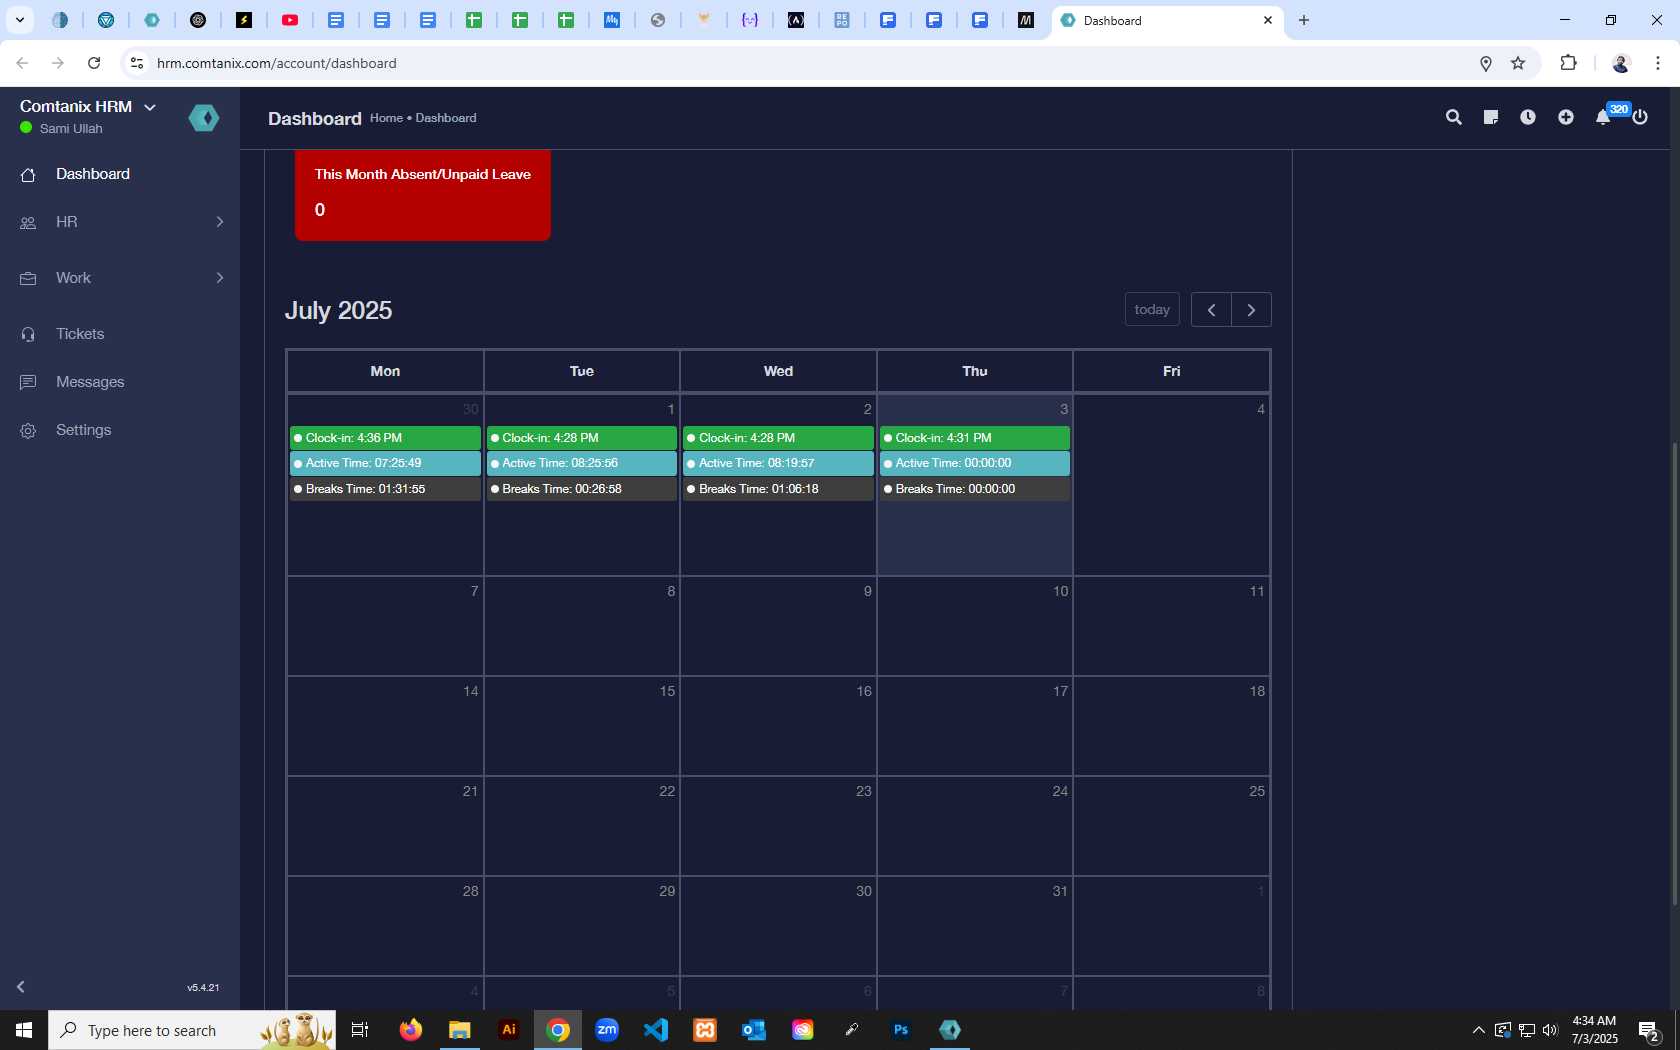Image resolution: width=1680 pixels, height=1050 pixels.
Task: Select Breaks Time: 00:26:58 entry
Action: (x=581, y=489)
